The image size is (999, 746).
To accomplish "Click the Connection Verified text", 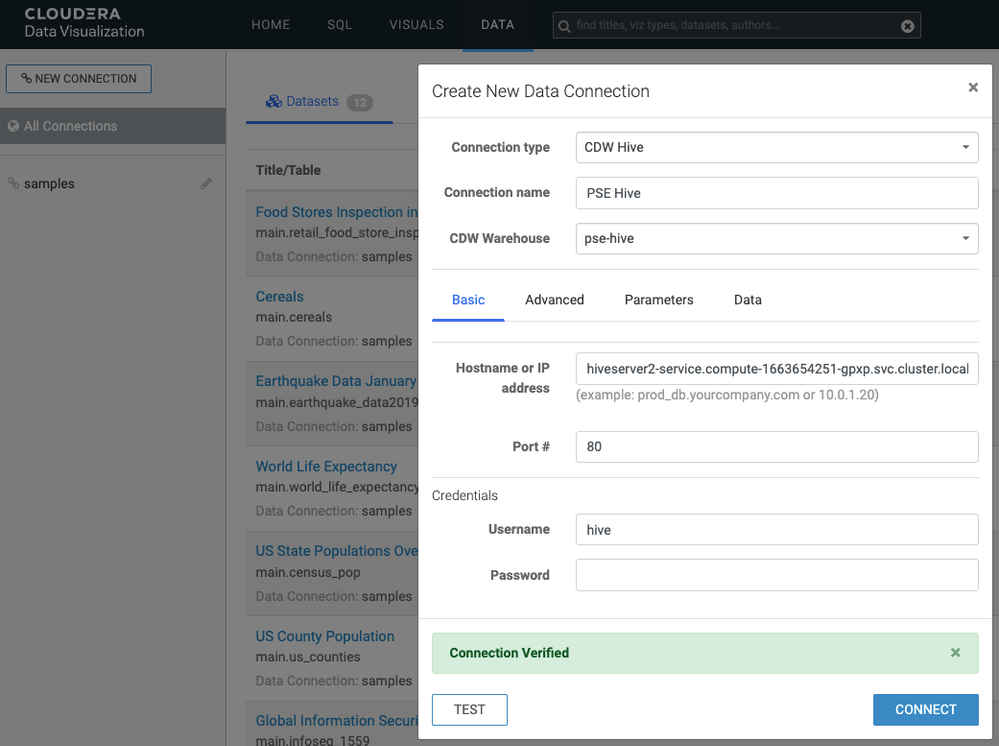I will 509,653.
